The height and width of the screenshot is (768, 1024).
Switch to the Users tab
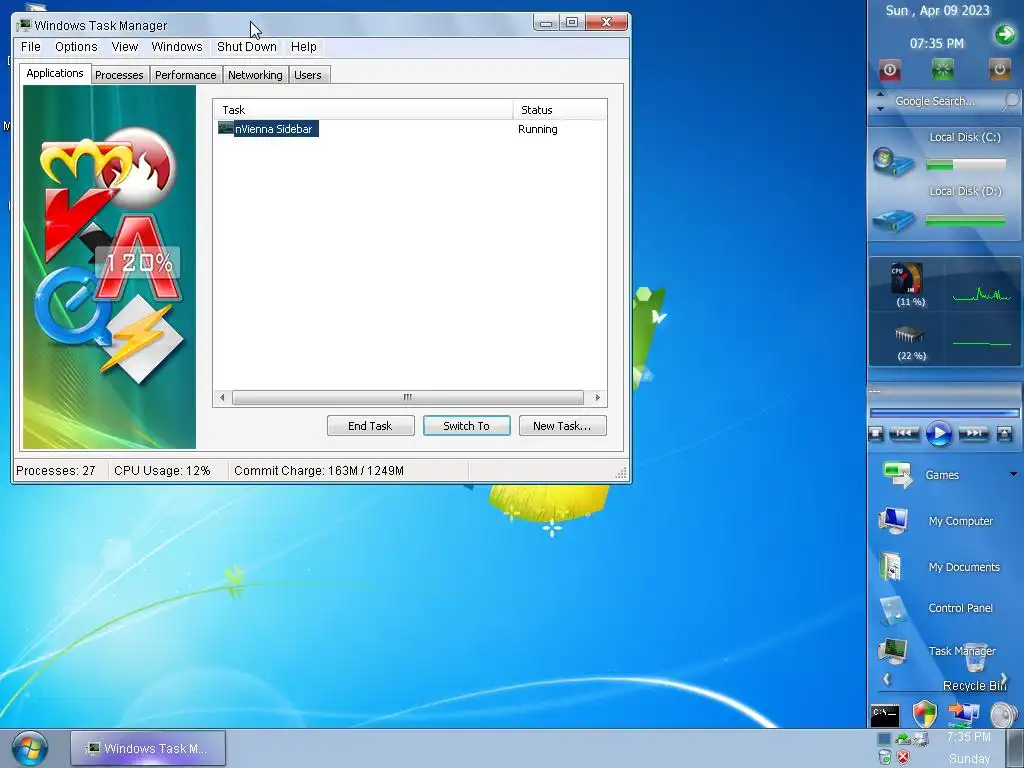(308, 74)
